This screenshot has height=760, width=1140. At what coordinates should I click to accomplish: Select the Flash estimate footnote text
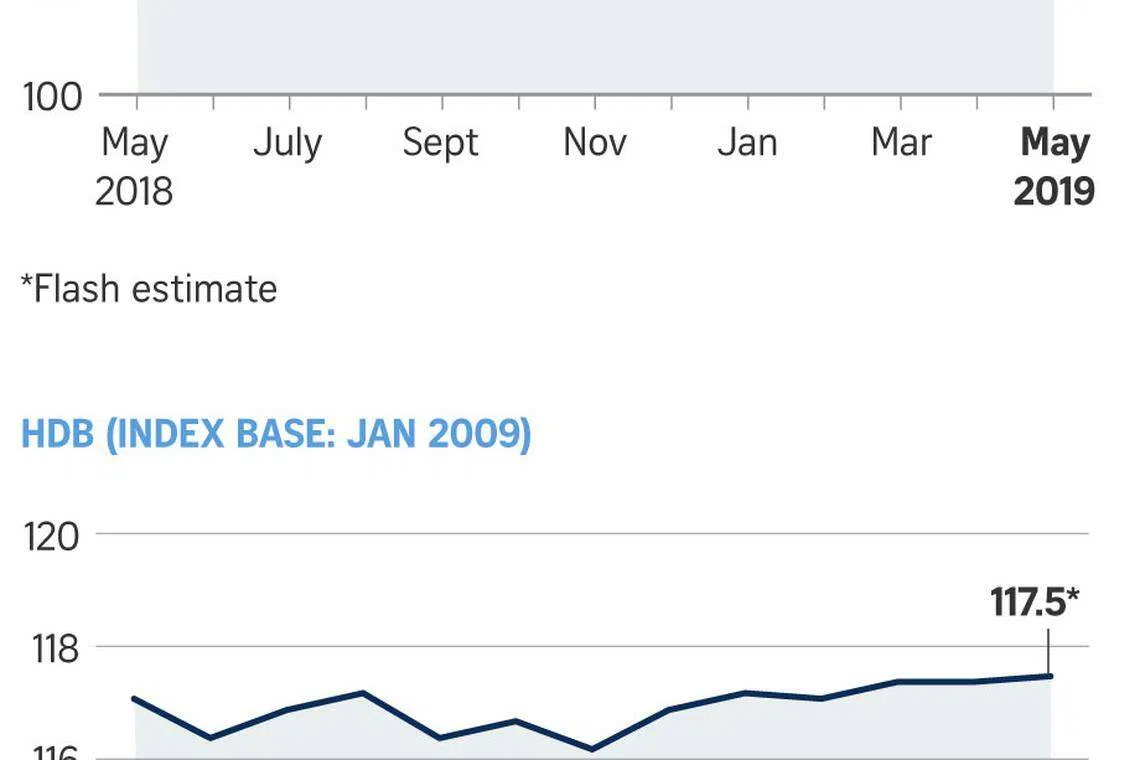click(149, 289)
